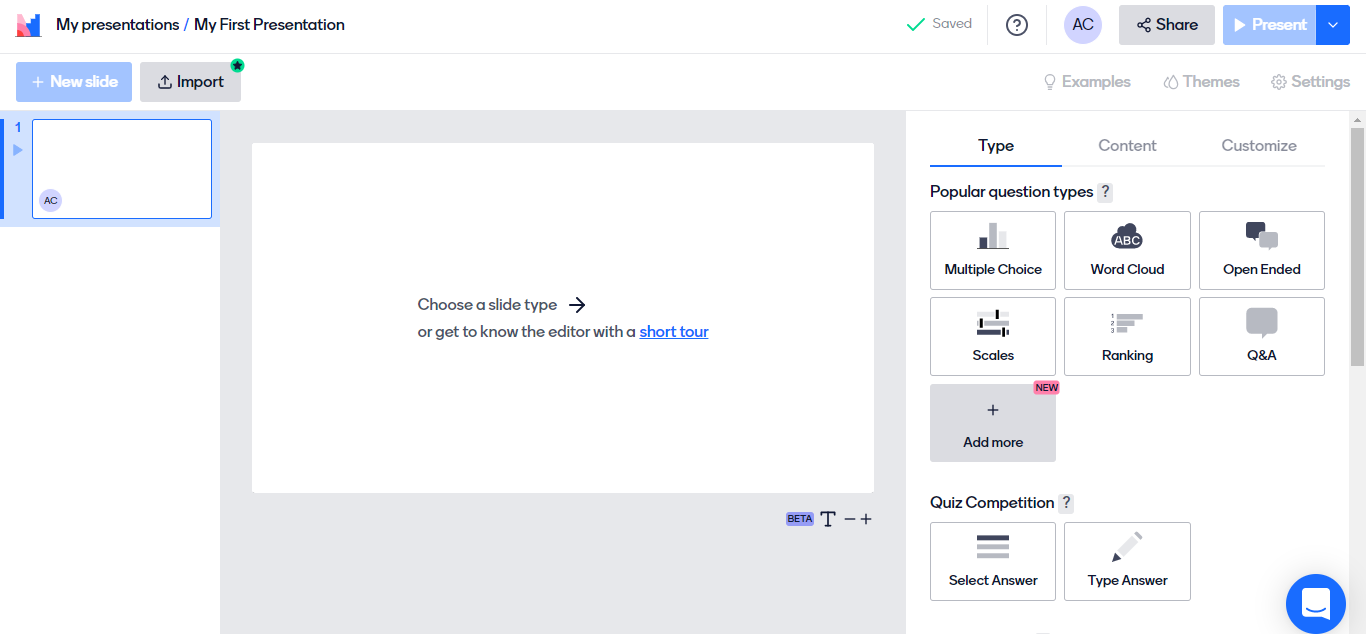Click the Share button

(1166, 25)
